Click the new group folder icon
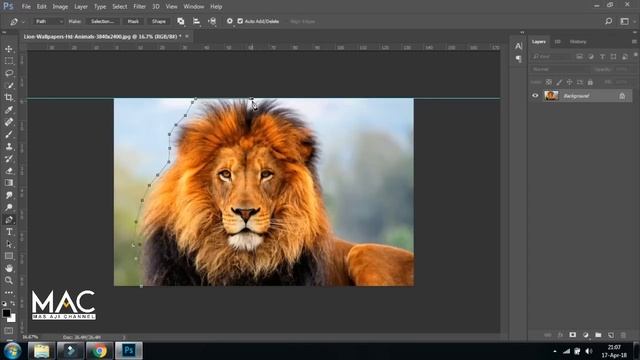 coord(598,335)
